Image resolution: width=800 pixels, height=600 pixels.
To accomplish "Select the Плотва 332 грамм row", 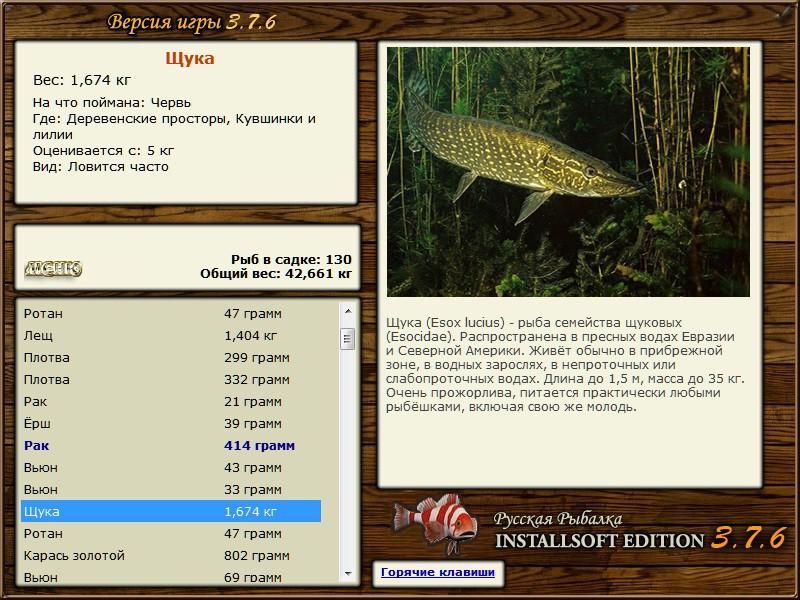I will point(171,380).
